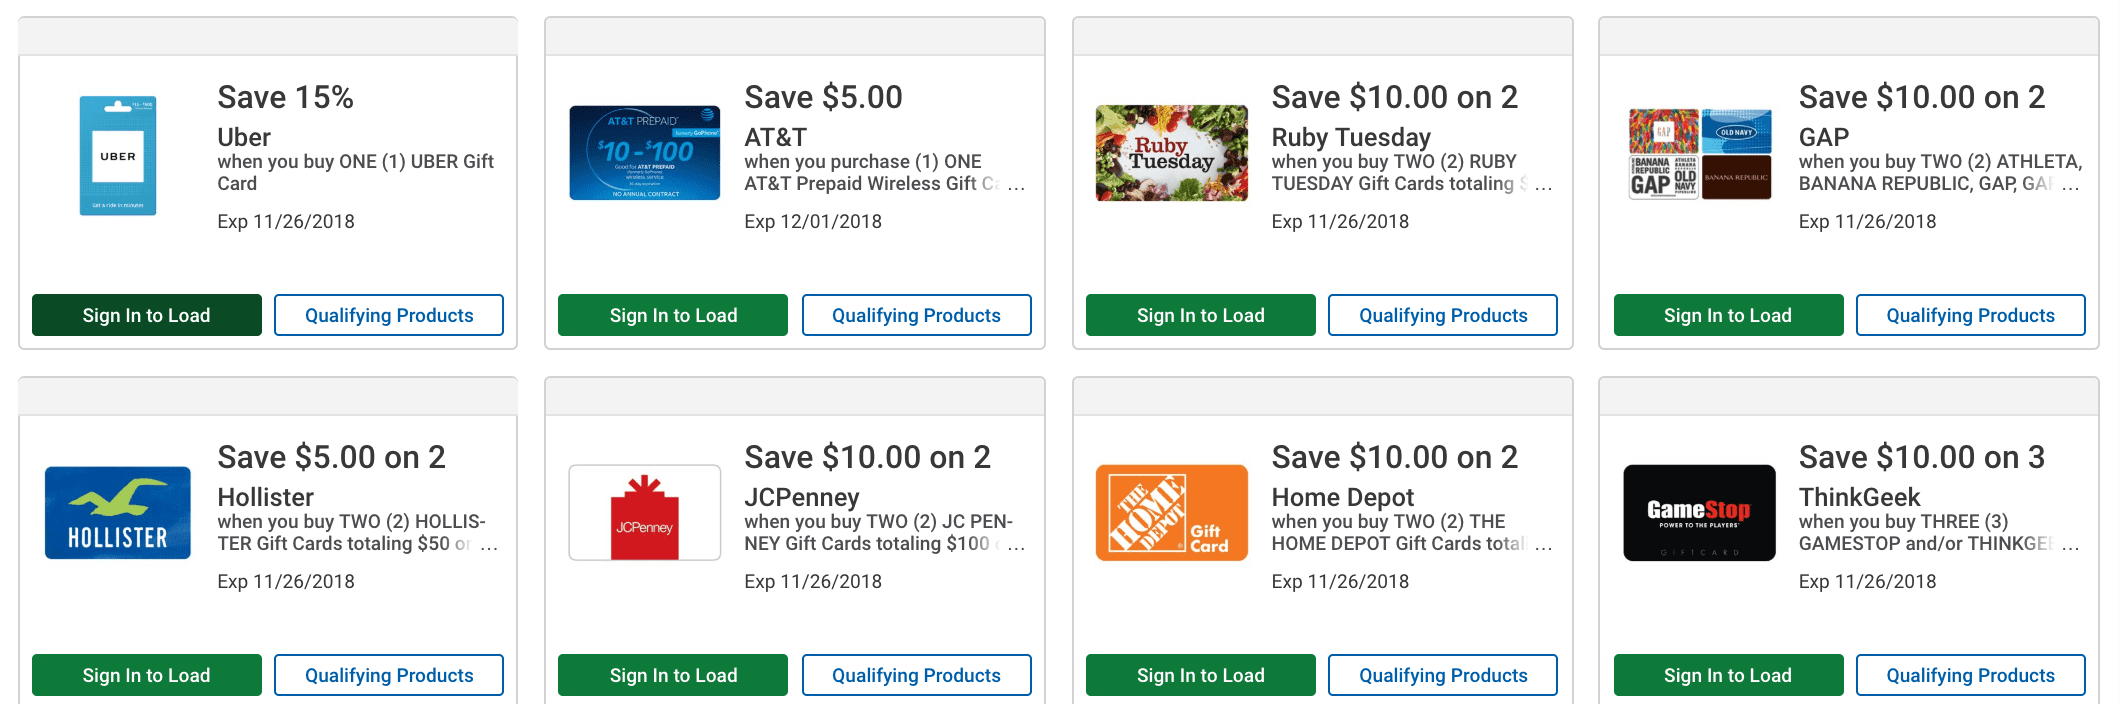Screen dimensions: 2120x704
Task: Open the Save 15% Uber offer title
Action: [286, 97]
